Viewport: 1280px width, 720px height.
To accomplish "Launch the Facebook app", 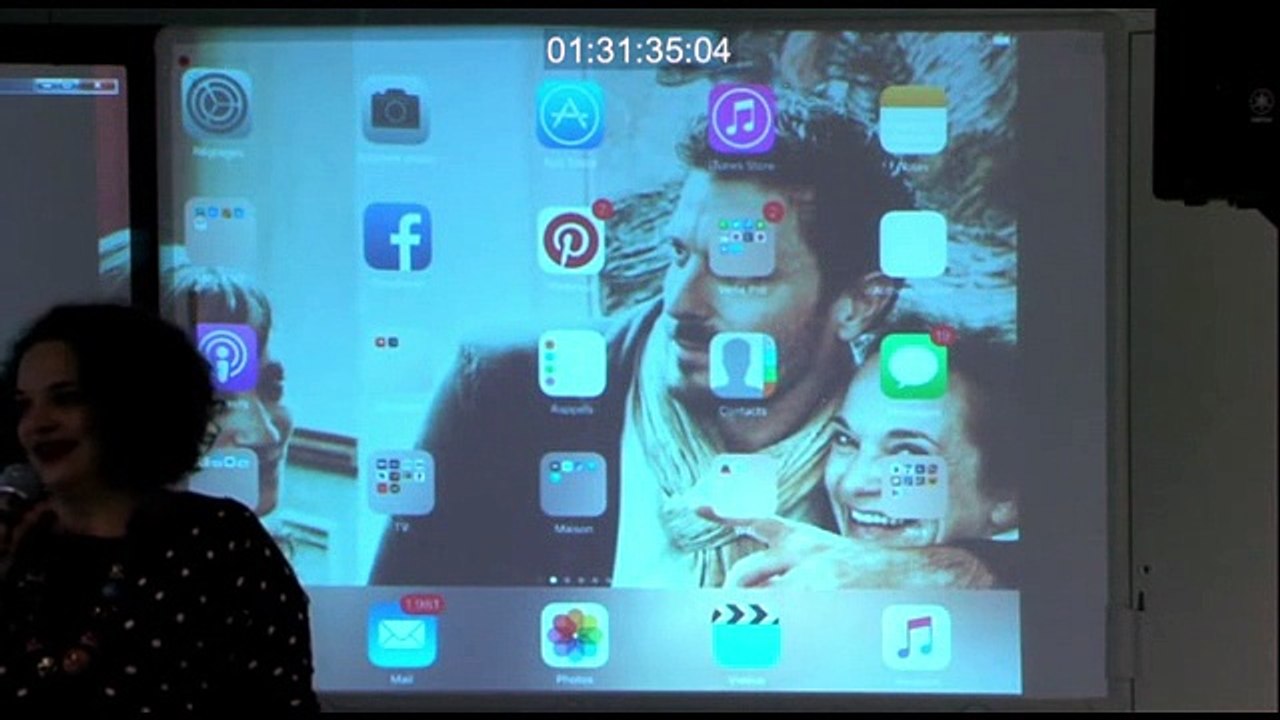I will (398, 237).
